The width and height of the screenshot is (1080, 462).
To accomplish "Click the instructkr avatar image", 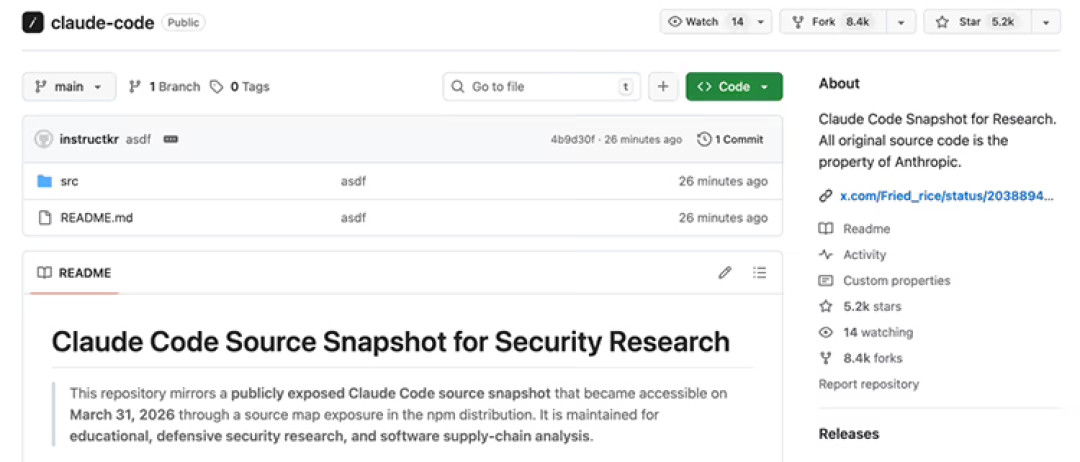I will (43, 139).
